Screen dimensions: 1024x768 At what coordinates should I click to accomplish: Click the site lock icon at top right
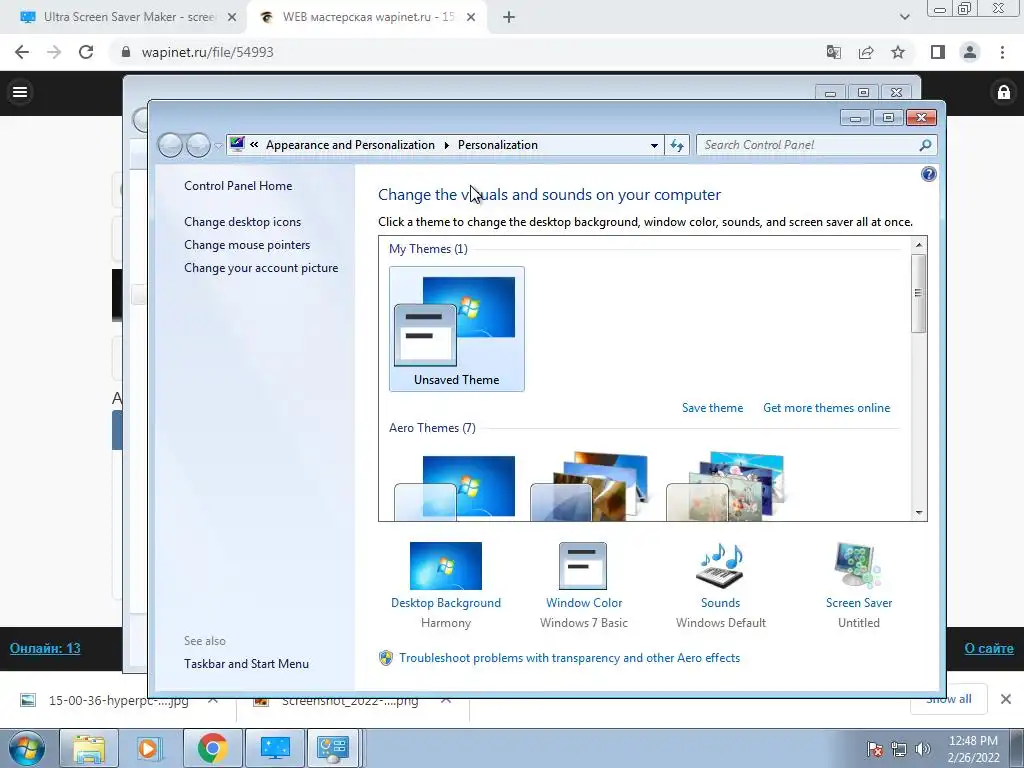1004,92
